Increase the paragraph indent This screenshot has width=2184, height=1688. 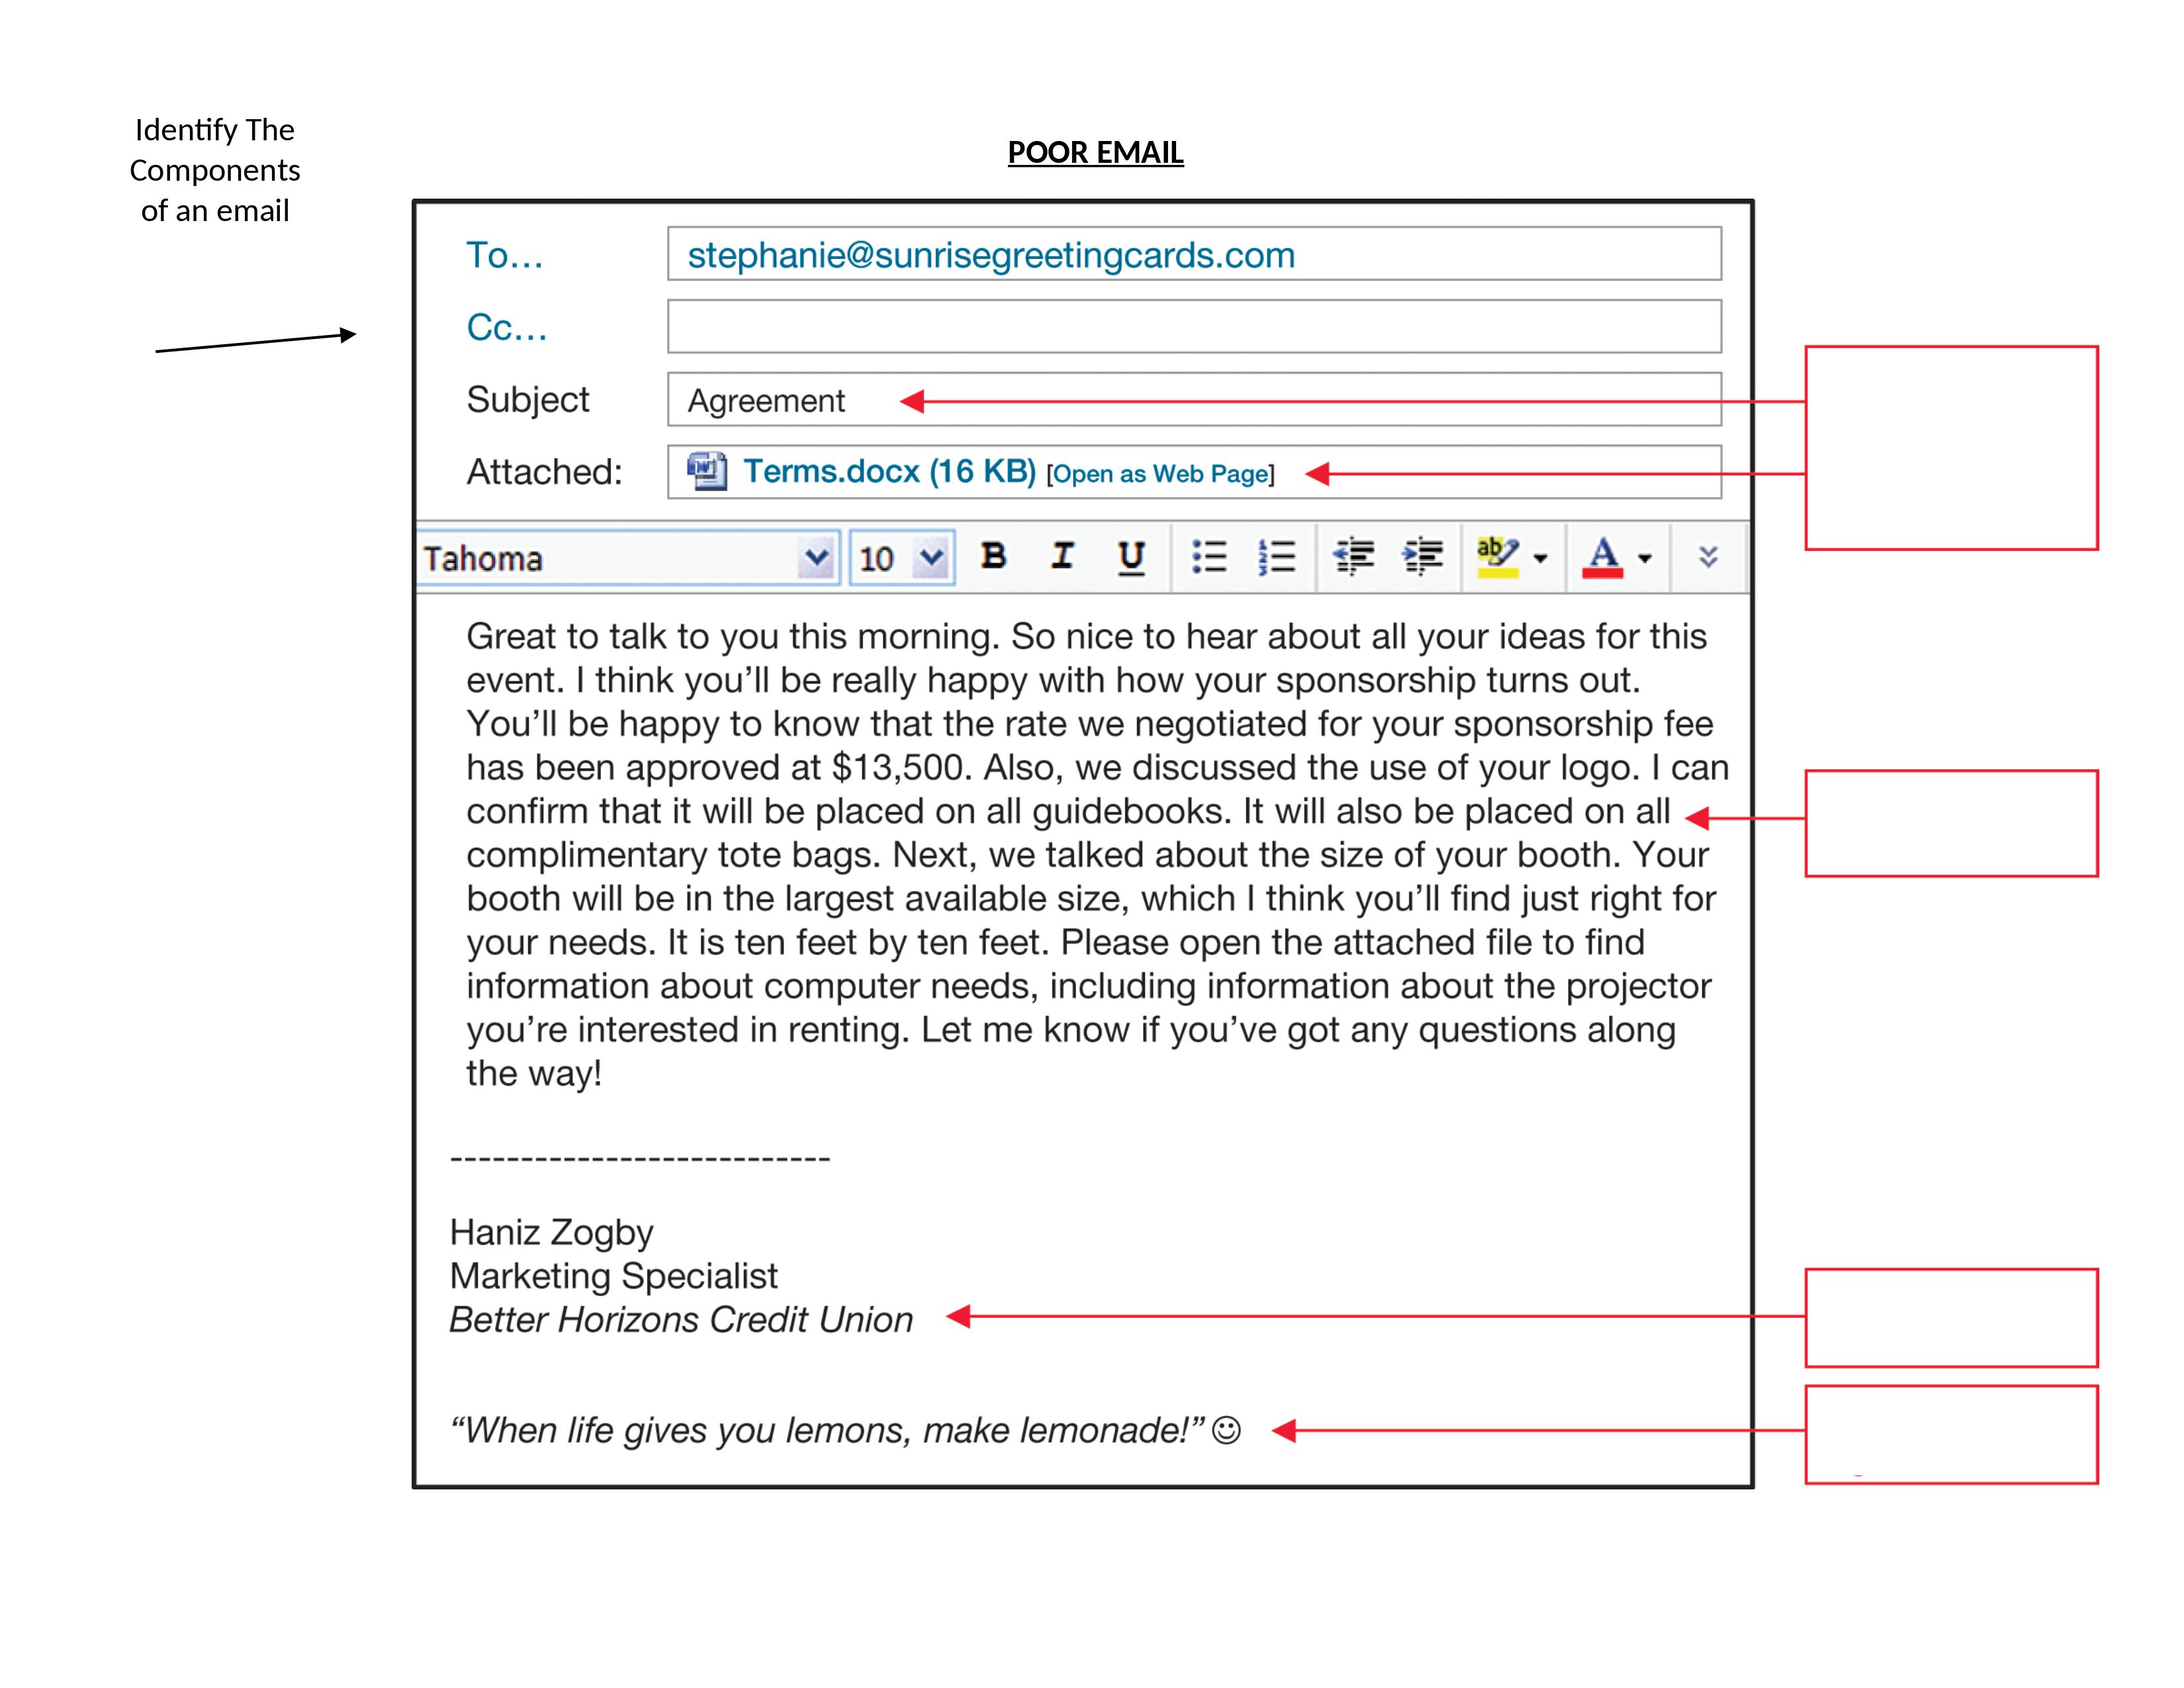pyautogui.click(x=1424, y=558)
